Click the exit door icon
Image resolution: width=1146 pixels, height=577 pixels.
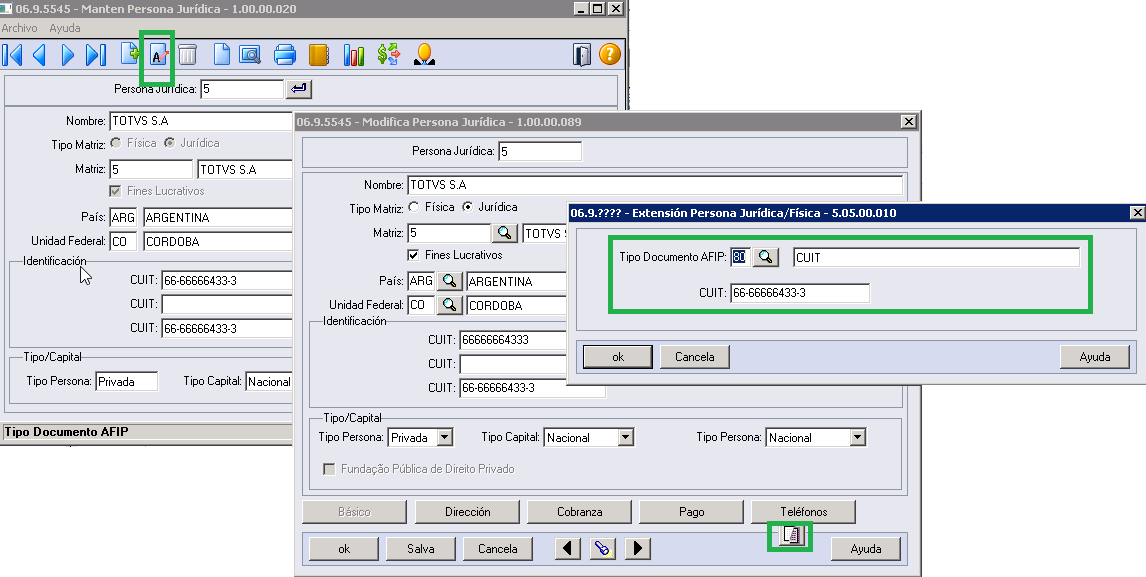coord(582,55)
